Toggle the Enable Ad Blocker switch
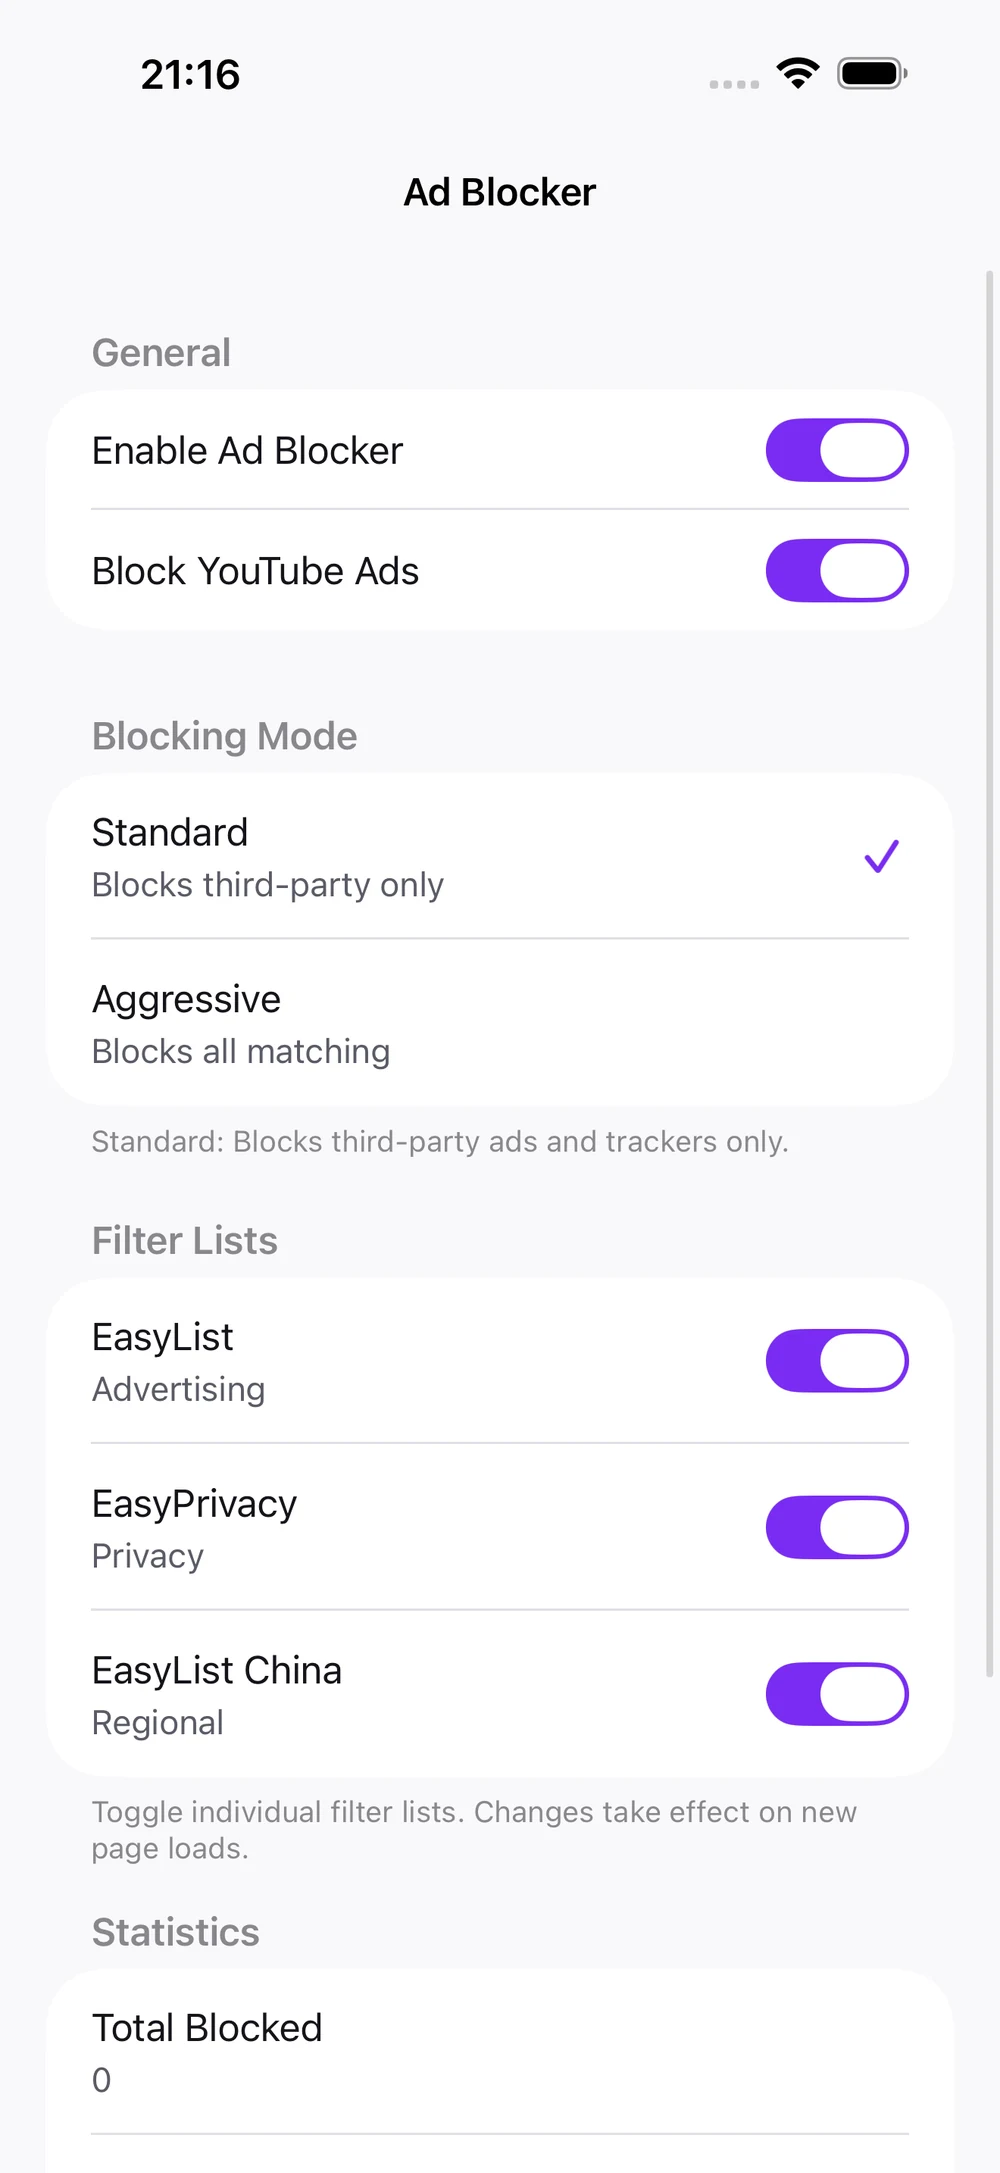The width and height of the screenshot is (1000, 2173). (x=837, y=450)
